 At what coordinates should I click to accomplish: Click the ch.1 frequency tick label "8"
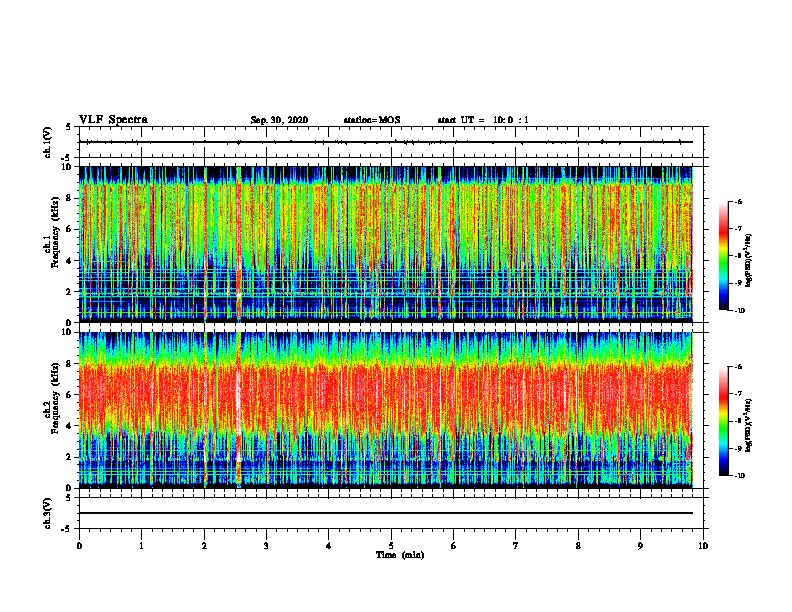70,198
